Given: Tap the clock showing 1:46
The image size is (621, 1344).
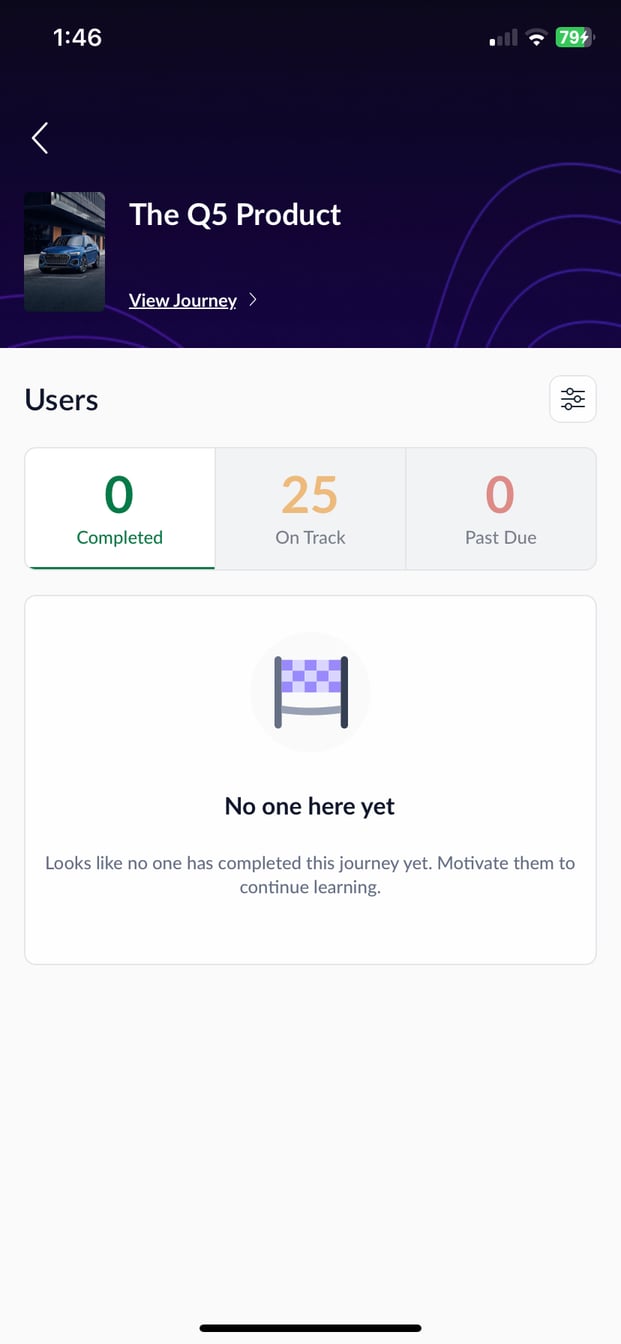Looking at the screenshot, I should coord(77,37).
